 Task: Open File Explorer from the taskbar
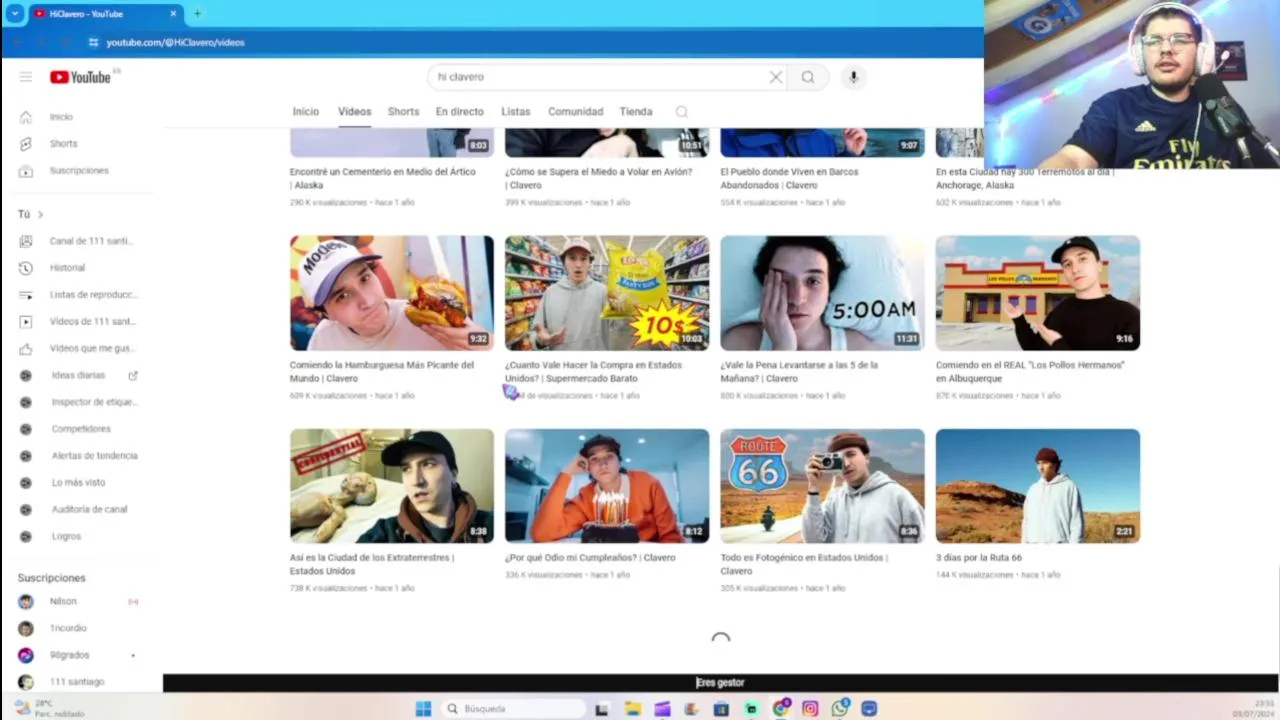633,708
